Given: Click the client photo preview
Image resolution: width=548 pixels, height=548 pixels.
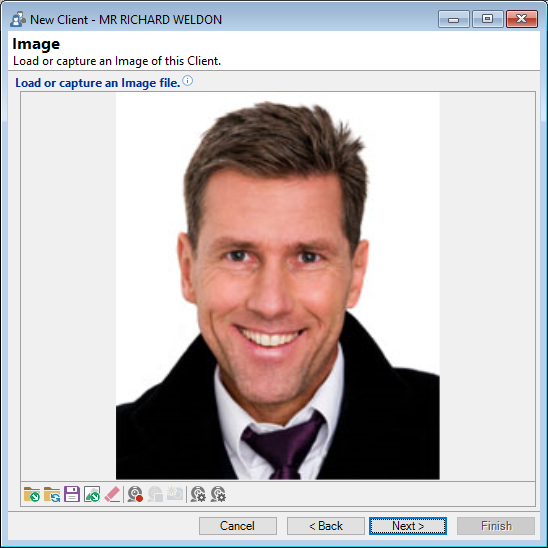Looking at the screenshot, I should click(278, 286).
